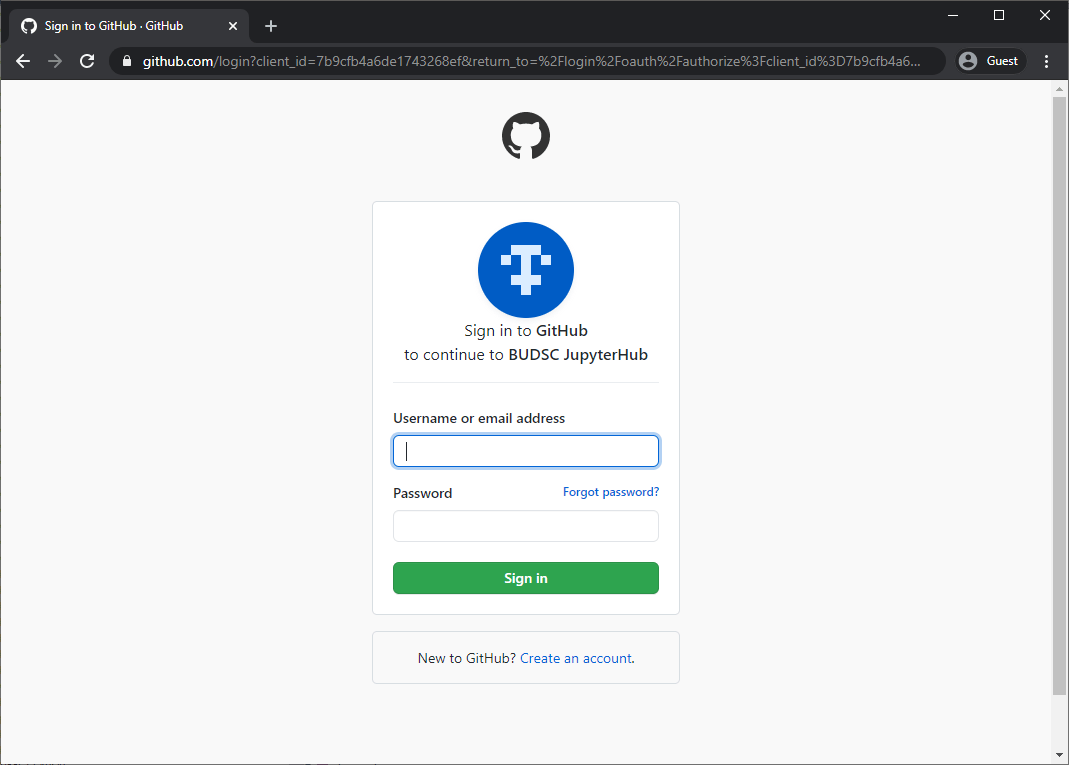The image size is (1069, 765).
Task: Open the Guest profile button
Action: point(991,61)
